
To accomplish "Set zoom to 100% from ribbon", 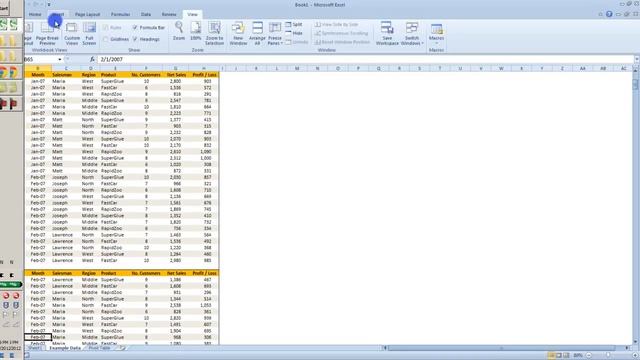I will pos(196,31).
